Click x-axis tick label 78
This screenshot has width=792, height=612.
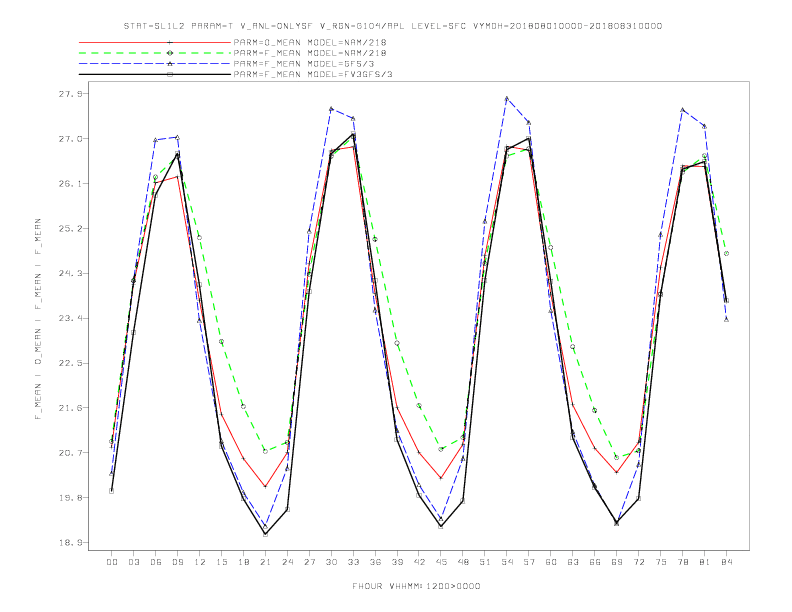tap(683, 562)
